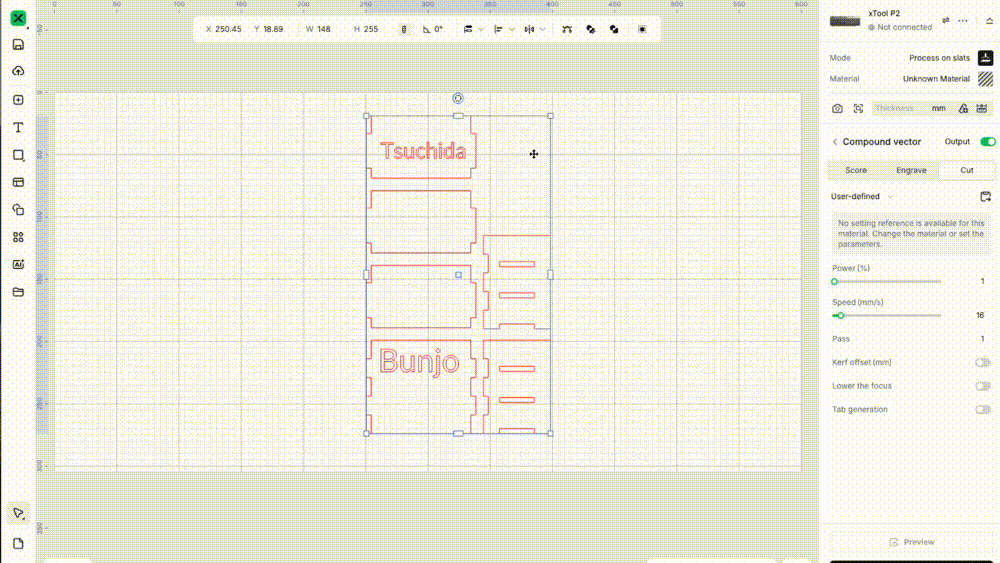Click the switch device arrows icon
1000x563 pixels.
click(945, 20)
